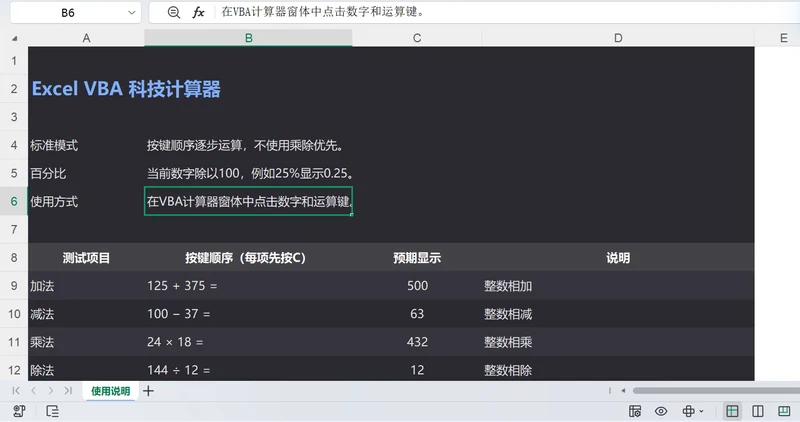Select cell '使用方式'
Screen dimensions: 800x422
(86, 202)
